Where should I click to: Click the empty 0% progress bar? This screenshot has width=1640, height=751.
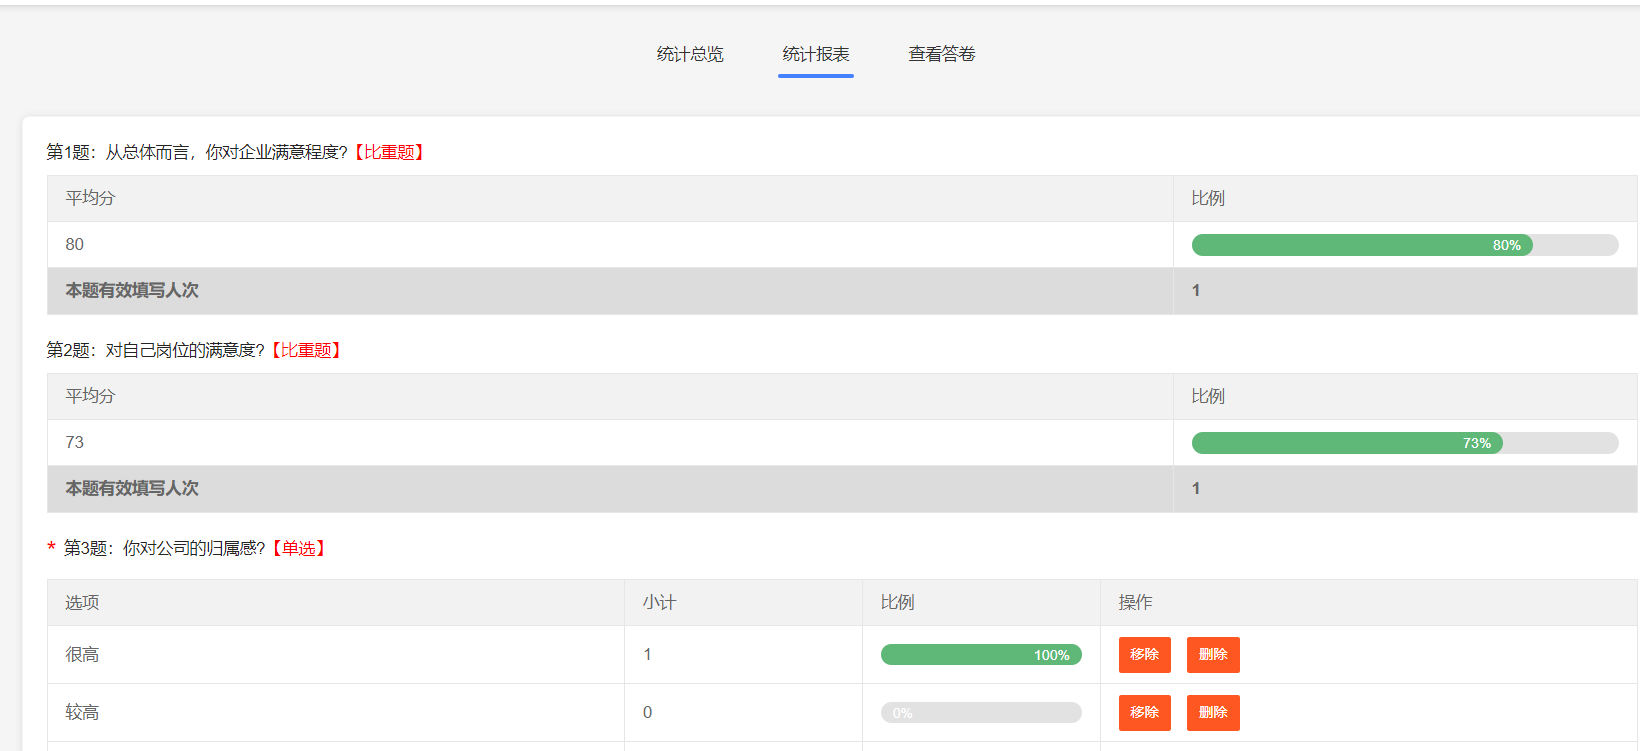980,713
